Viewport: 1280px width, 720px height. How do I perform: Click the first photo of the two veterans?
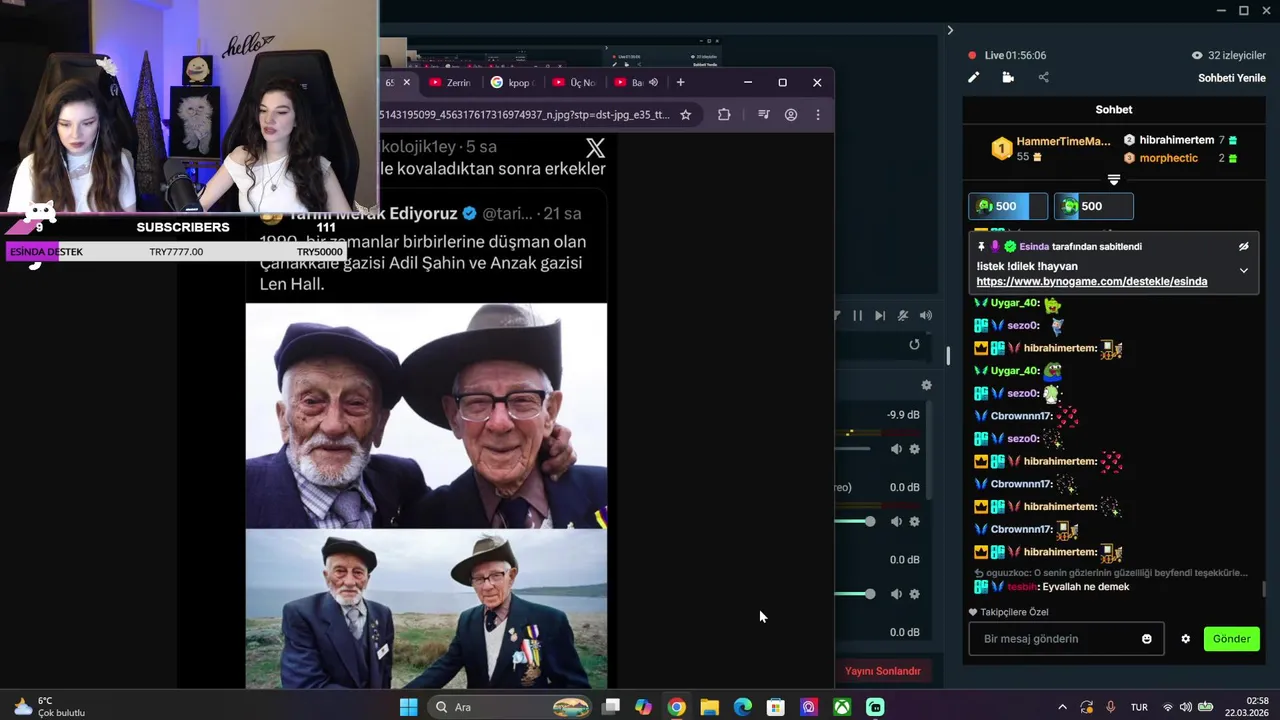point(426,415)
